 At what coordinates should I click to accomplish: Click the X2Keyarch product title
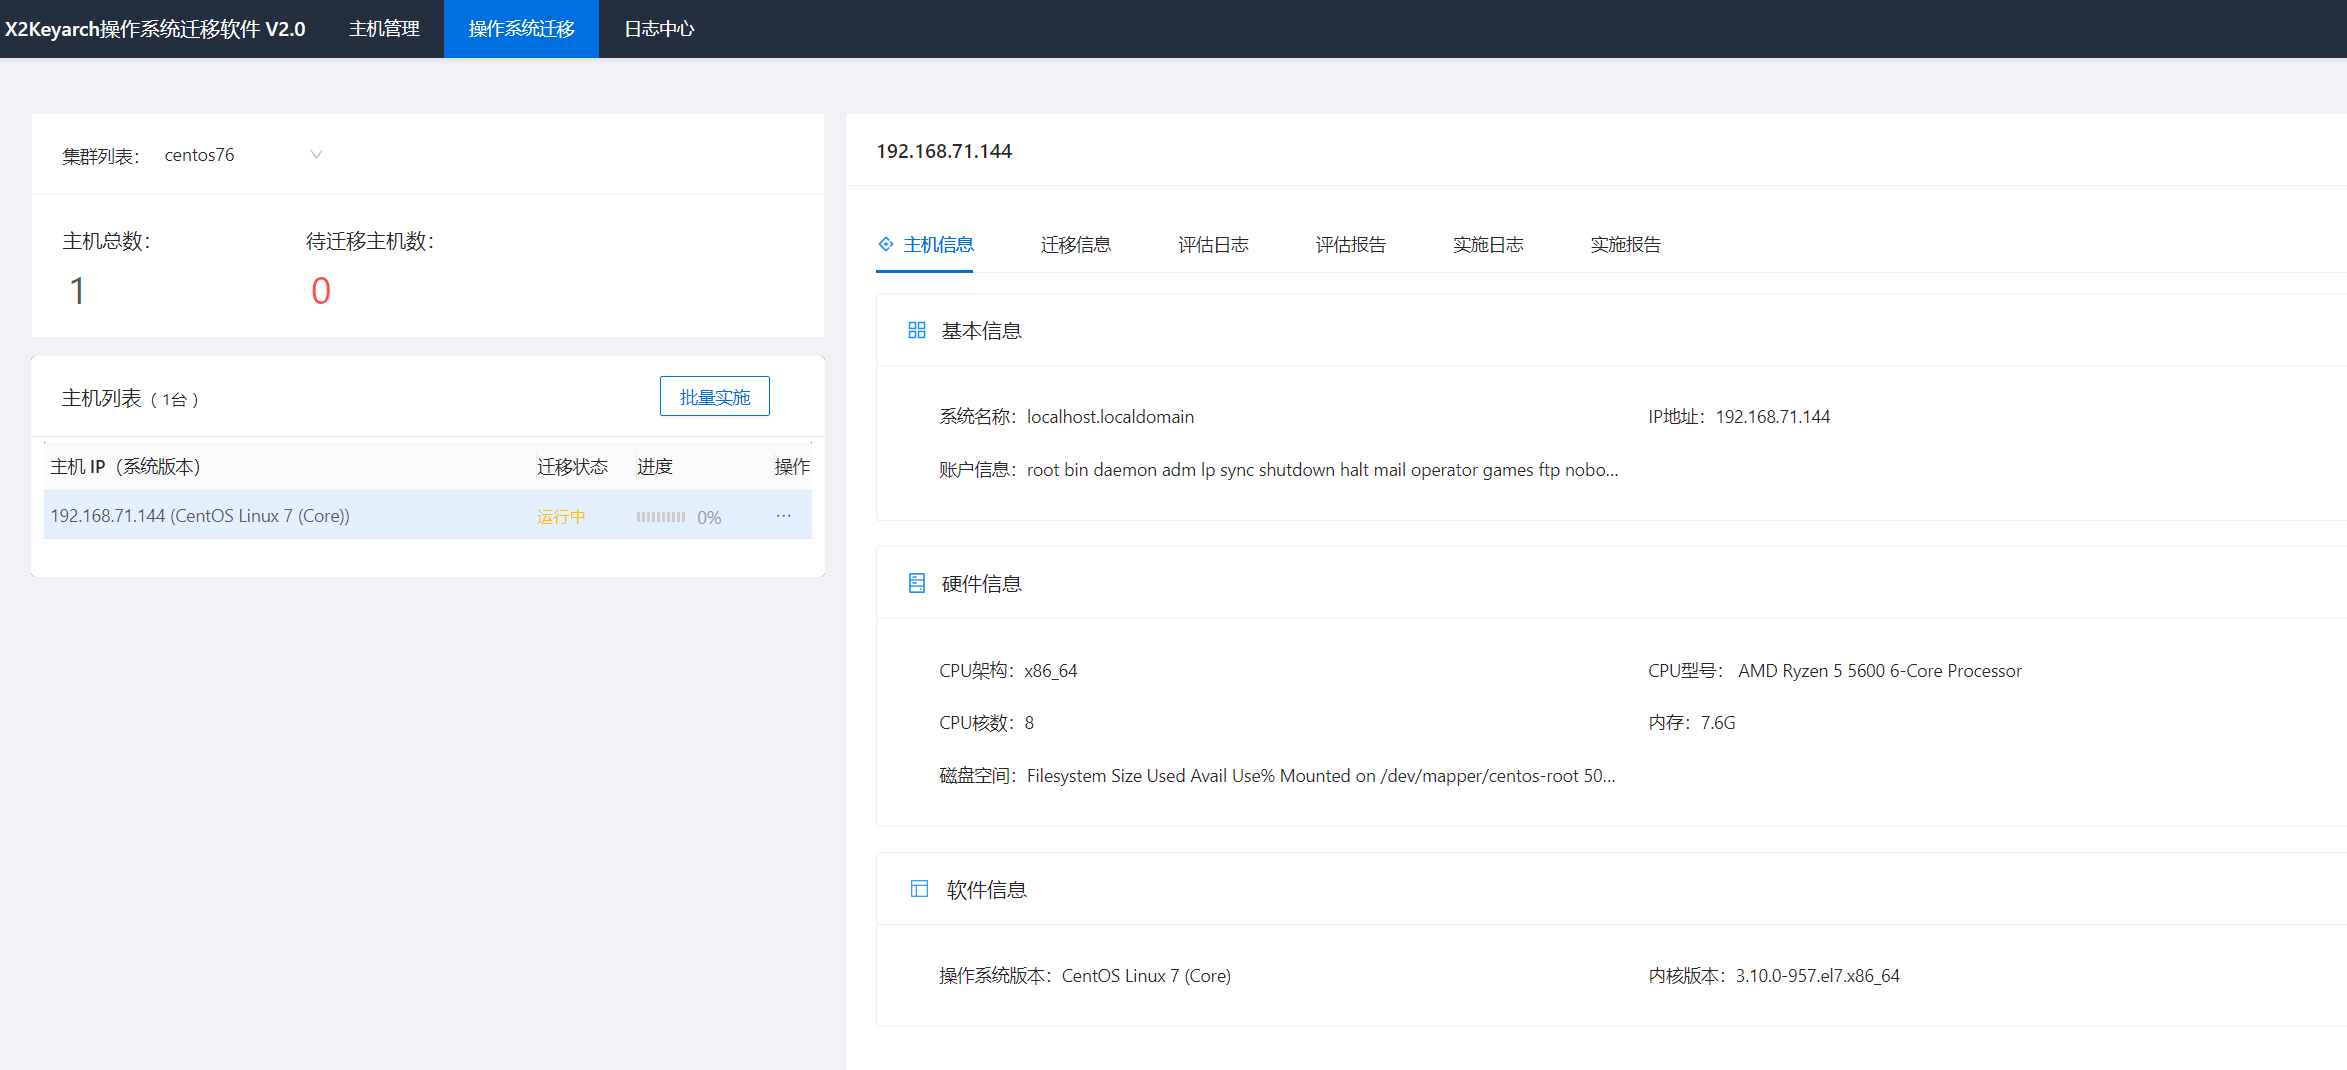tap(155, 29)
